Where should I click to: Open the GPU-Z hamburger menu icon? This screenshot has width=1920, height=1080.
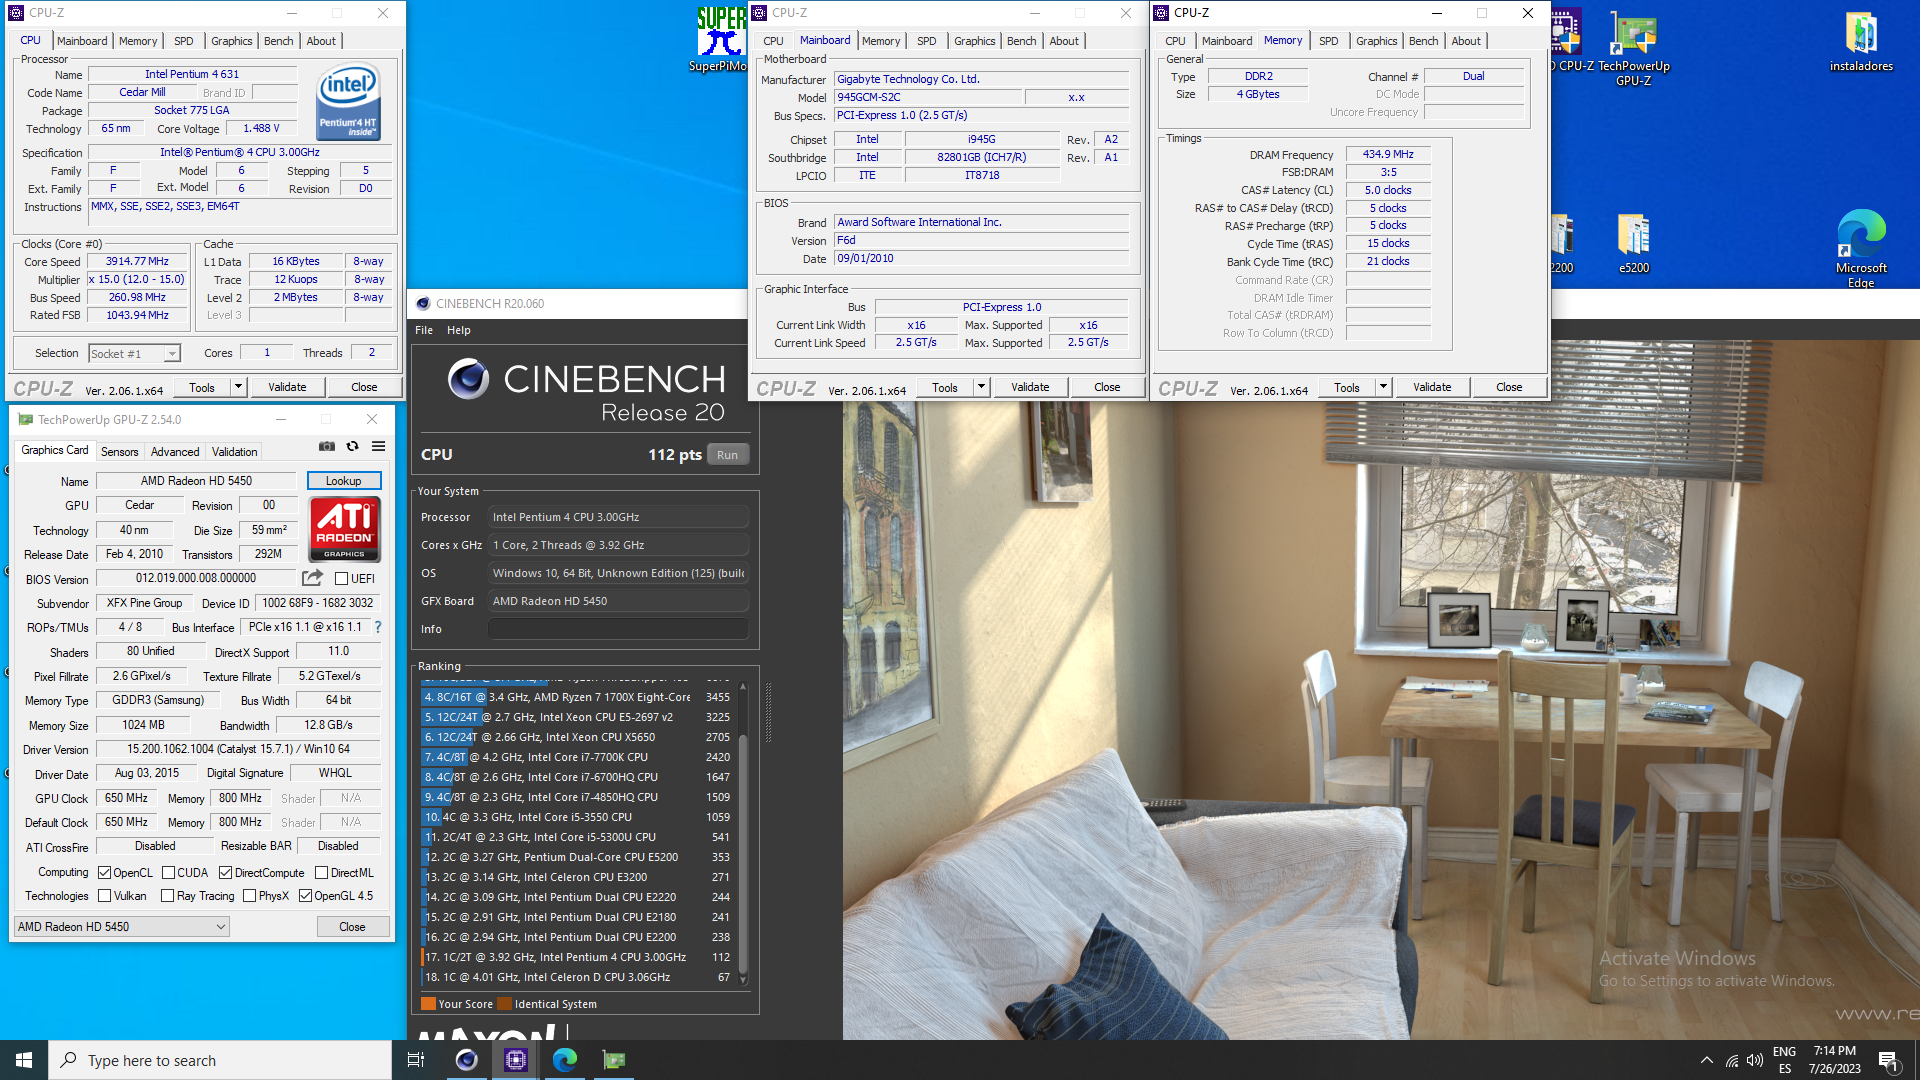tap(378, 447)
